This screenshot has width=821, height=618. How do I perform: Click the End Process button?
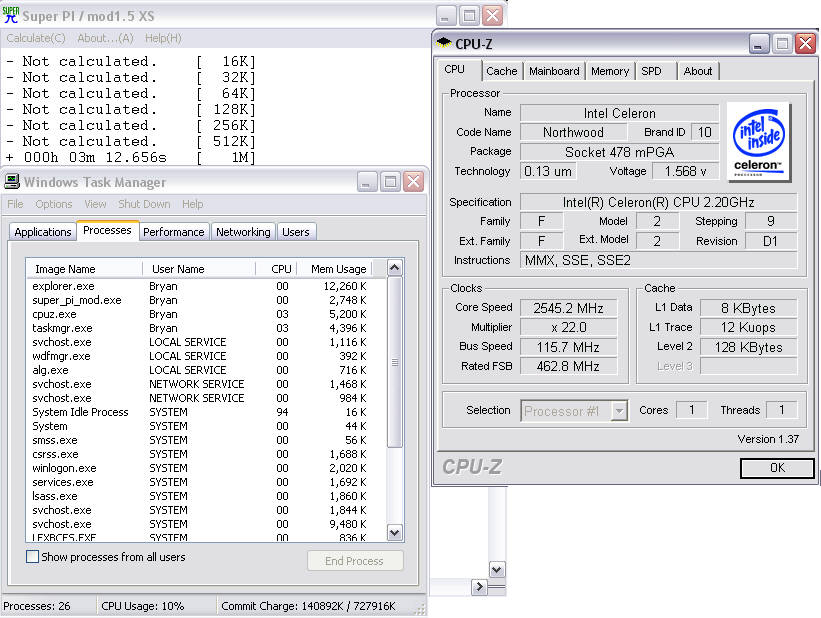(x=354, y=561)
